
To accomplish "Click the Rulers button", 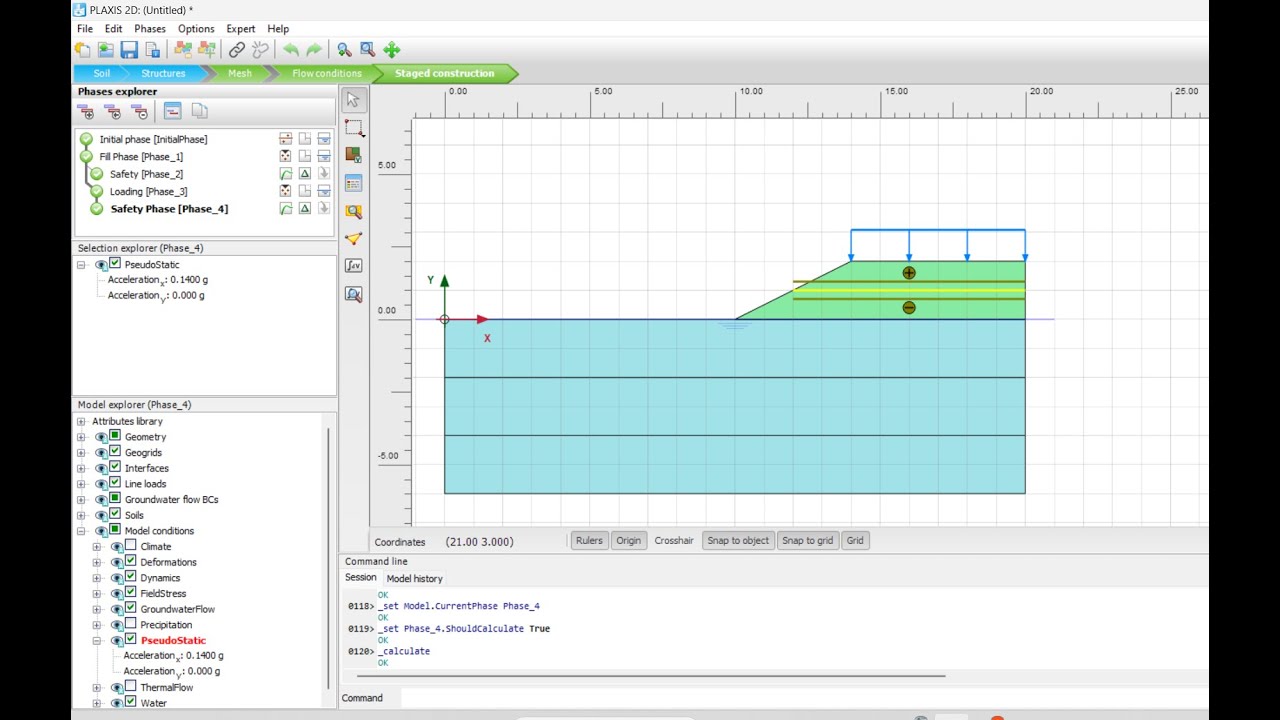I will tap(589, 541).
